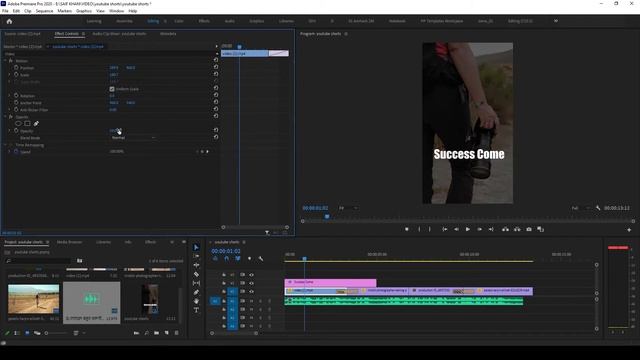Viewport: 640px width, 360px height.
Task: Go to In point in the Program monitor
Action: pyautogui.click(x=444, y=229)
